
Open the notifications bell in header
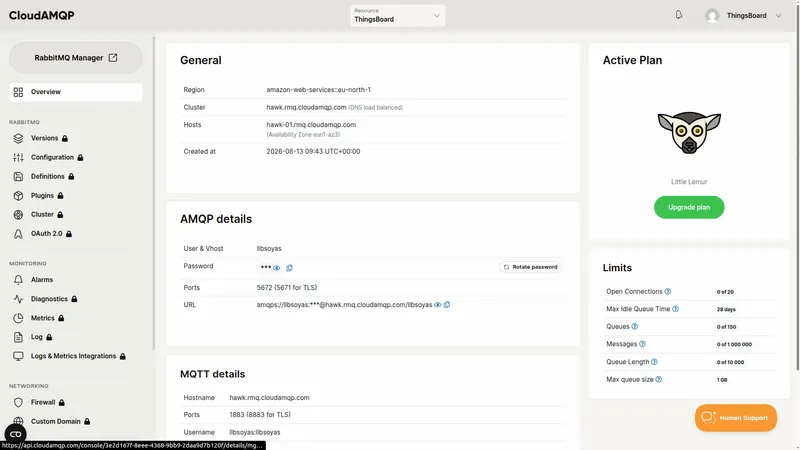[x=679, y=15]
